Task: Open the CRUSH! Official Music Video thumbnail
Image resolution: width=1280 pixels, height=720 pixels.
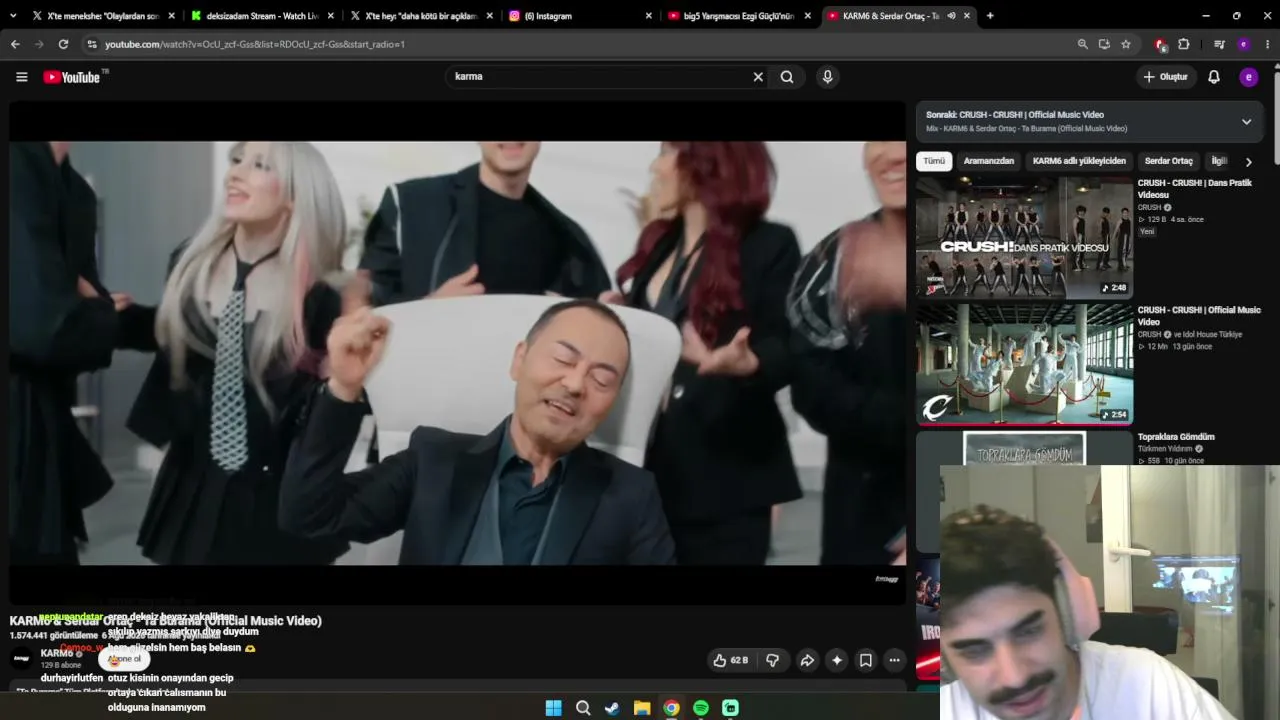Action: pyautogui.click(x=1024, y=365)
